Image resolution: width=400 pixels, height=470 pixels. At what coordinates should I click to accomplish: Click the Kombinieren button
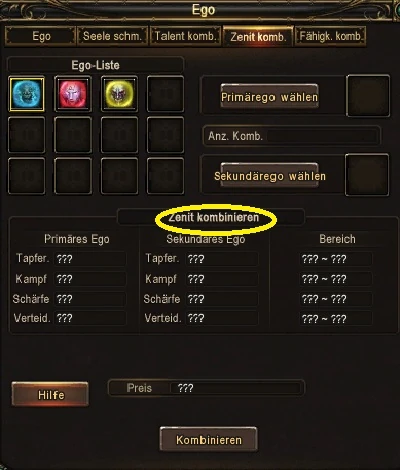click(209, 439)
